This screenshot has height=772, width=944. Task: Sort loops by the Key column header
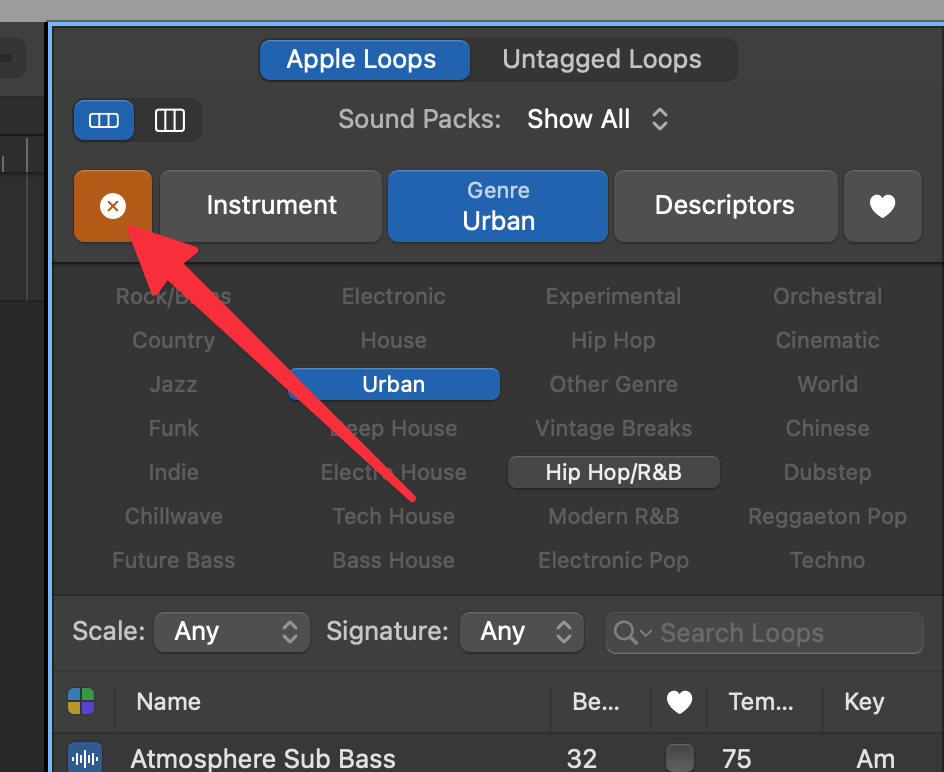tap(865, 702)
